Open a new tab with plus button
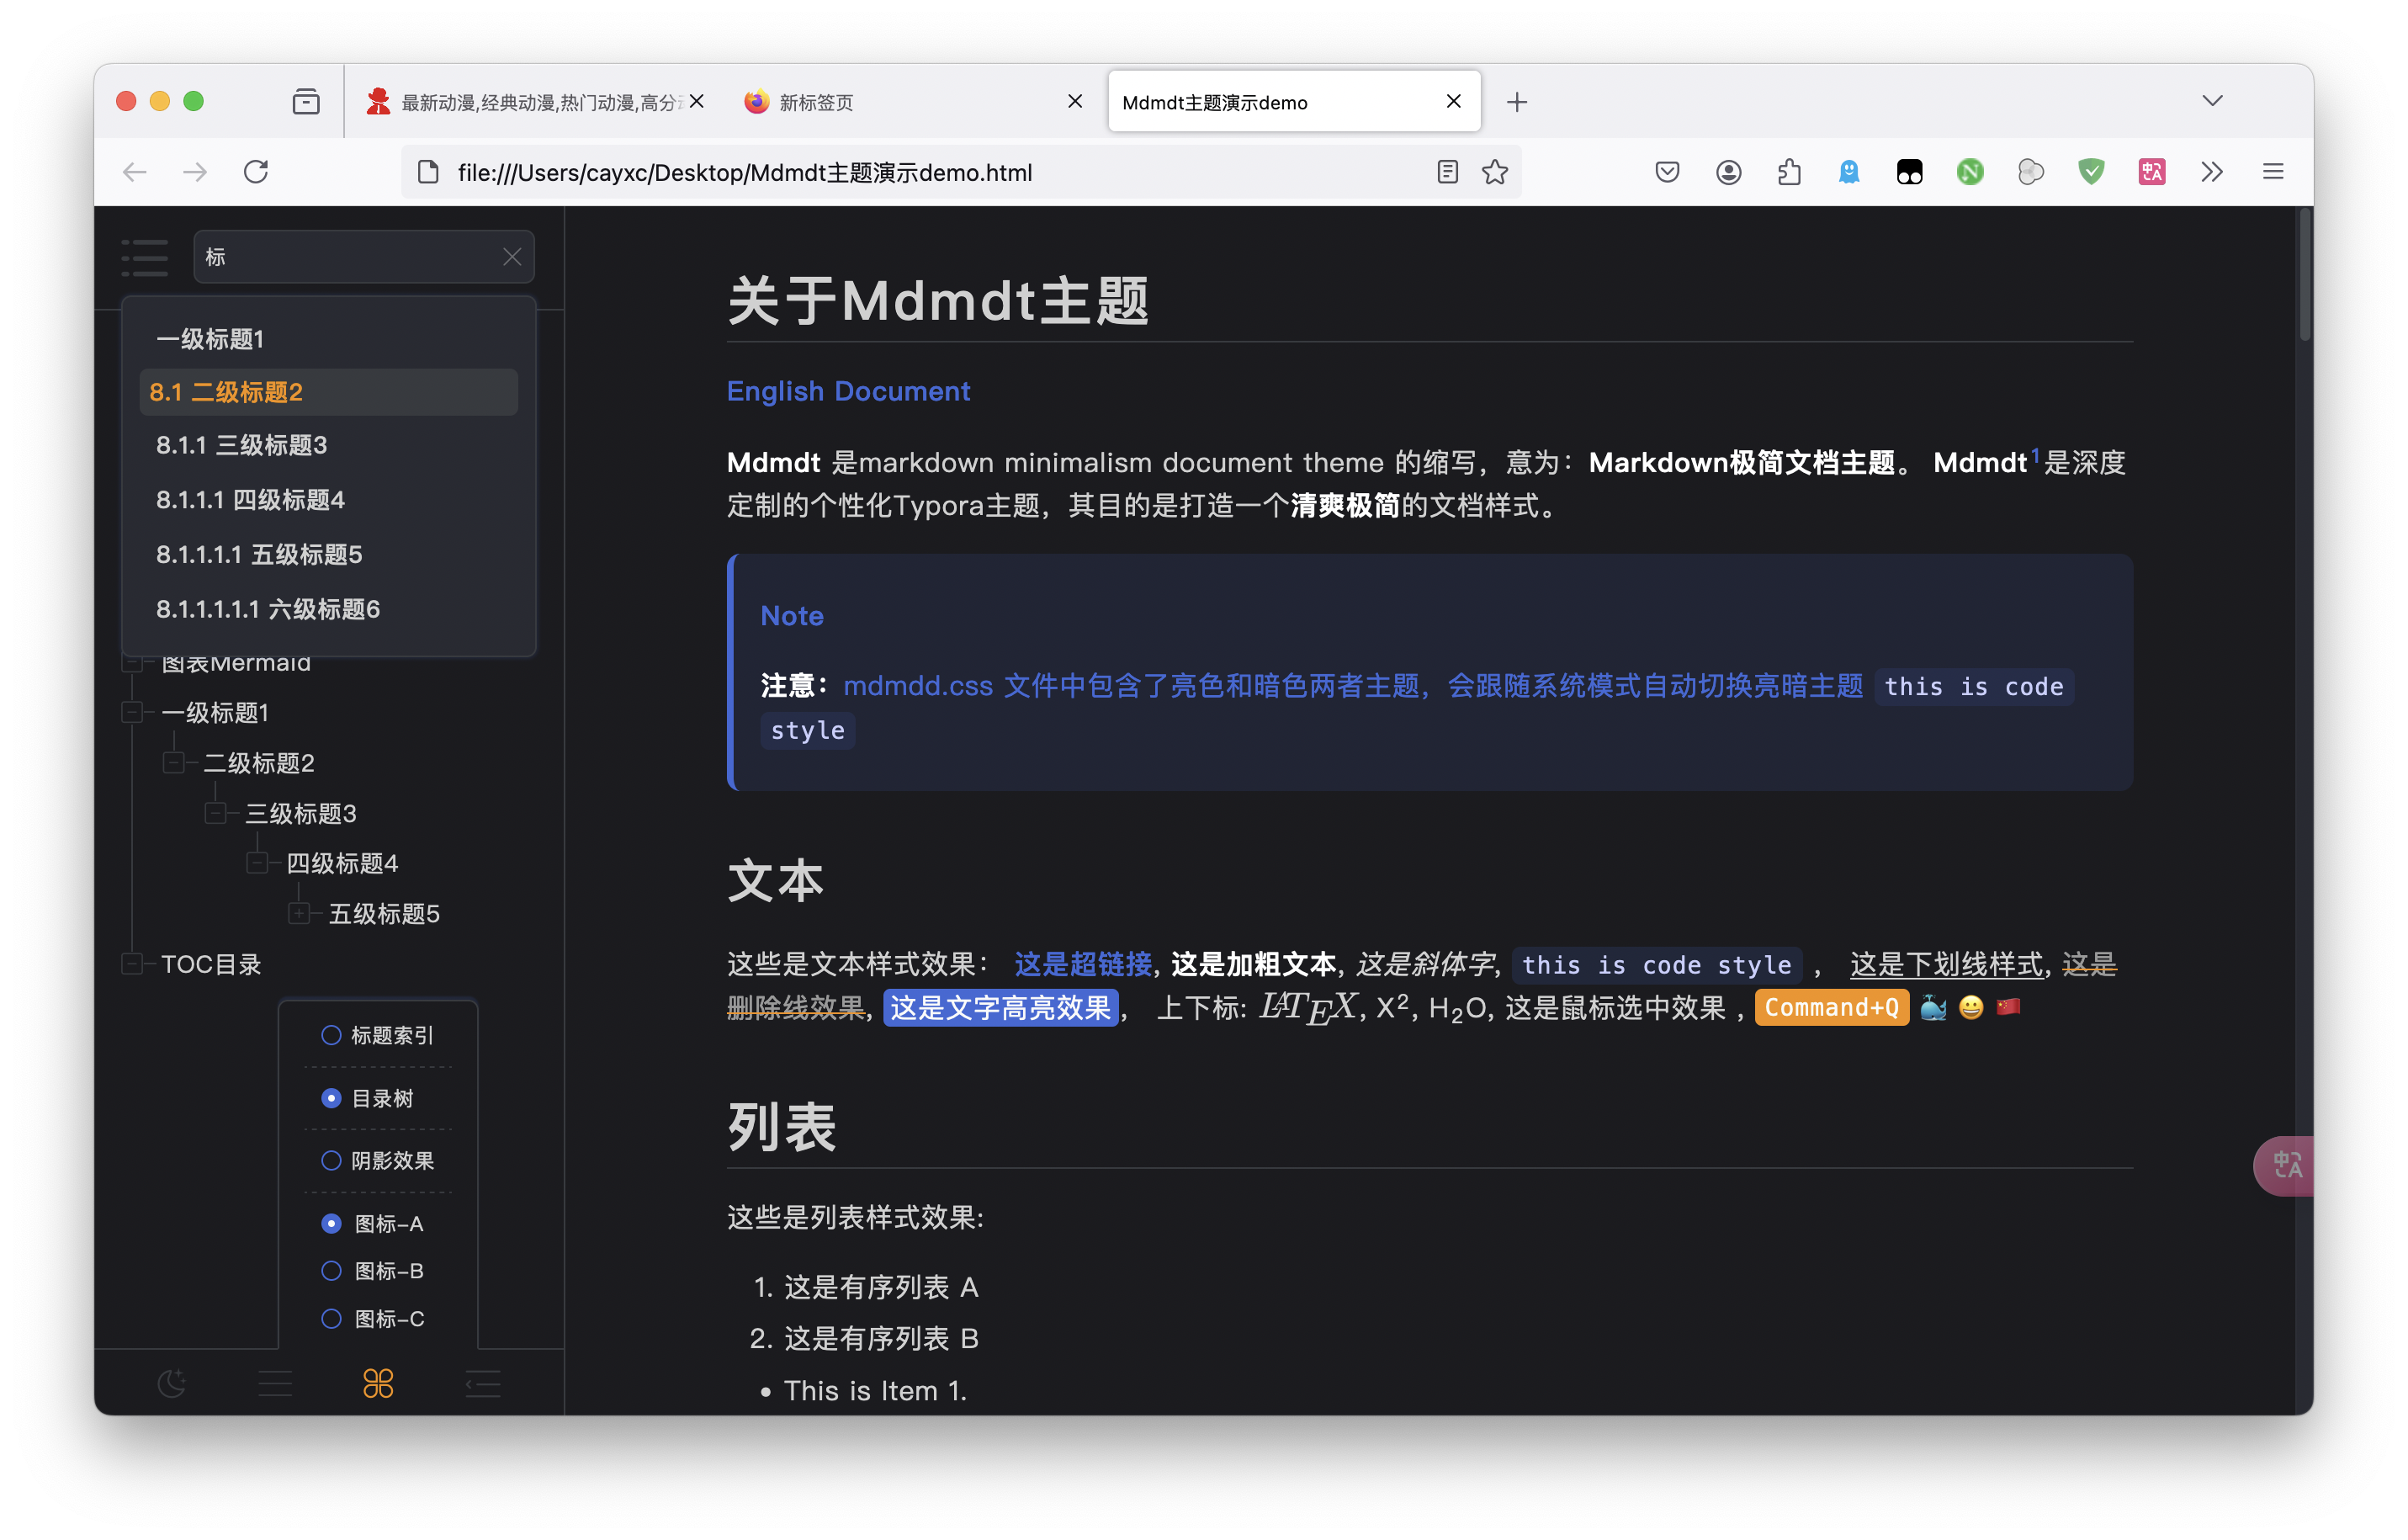 pos(1517,102)
